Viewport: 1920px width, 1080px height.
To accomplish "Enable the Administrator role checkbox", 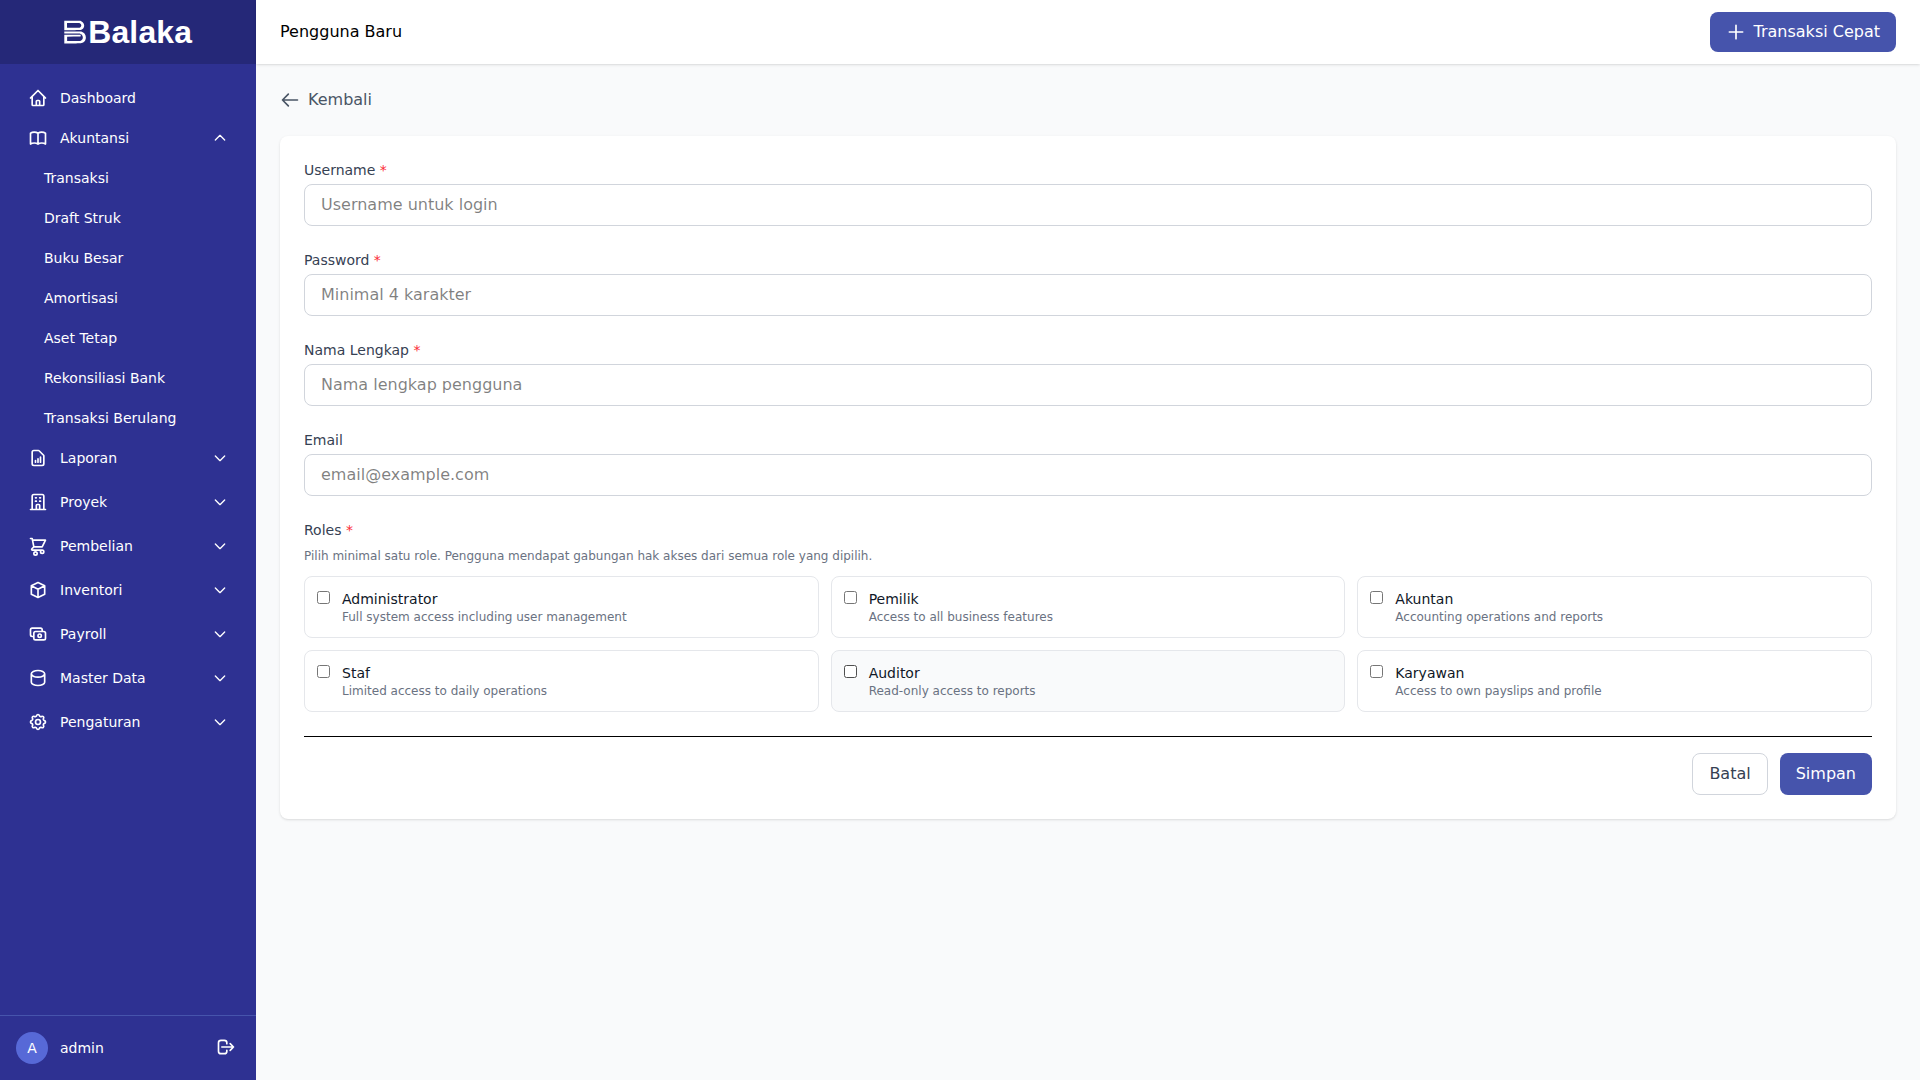I will click(324, 598).
